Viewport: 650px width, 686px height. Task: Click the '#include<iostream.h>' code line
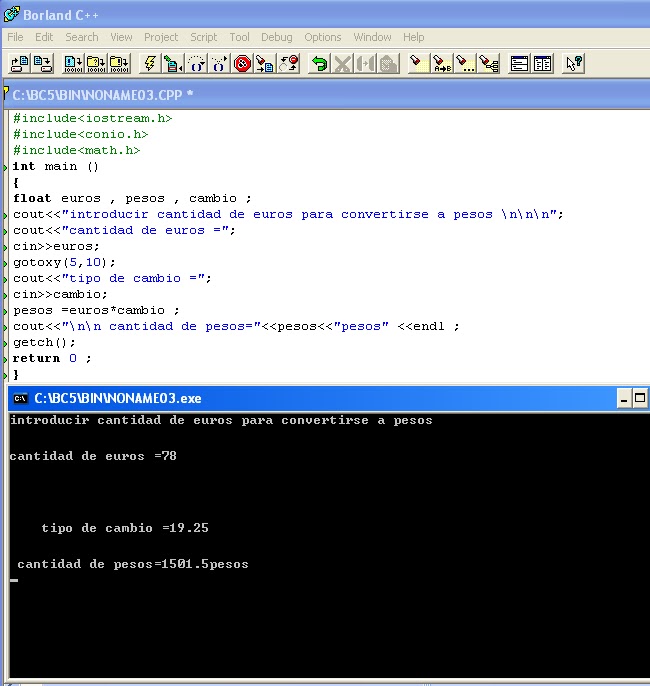pos(92,119)
